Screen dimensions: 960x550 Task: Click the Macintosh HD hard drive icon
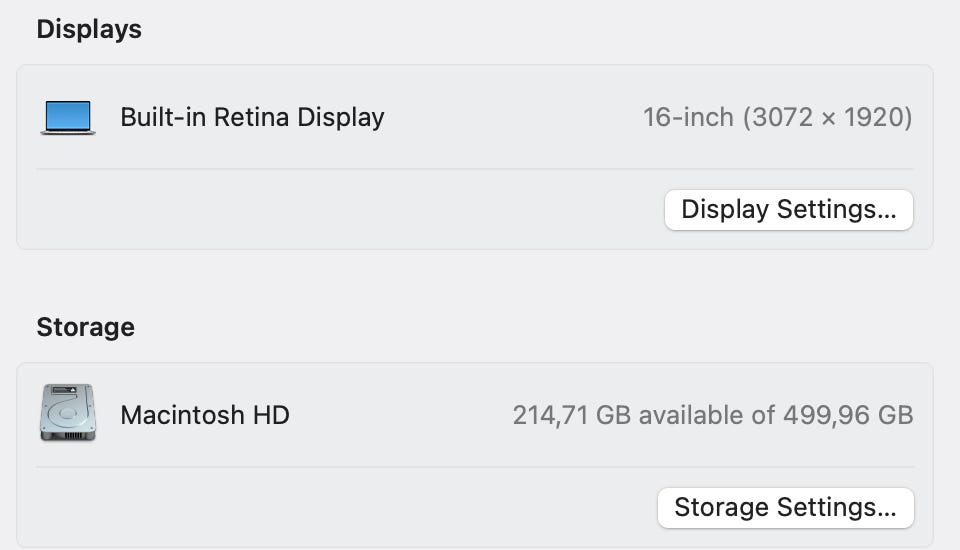tap(68, 413)
